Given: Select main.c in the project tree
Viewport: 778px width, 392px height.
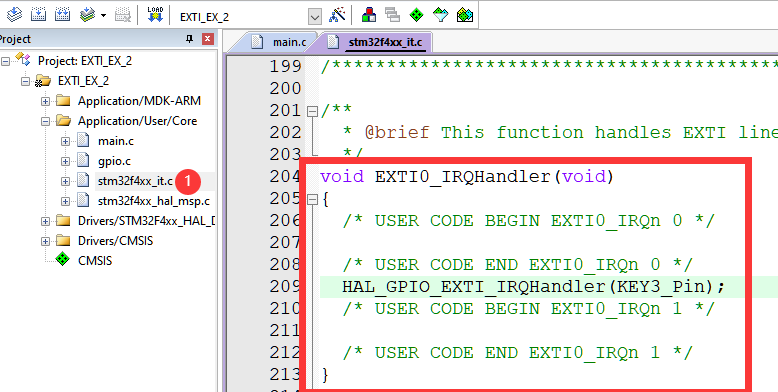Looking at the screenshot, I should tap(116, 141).
